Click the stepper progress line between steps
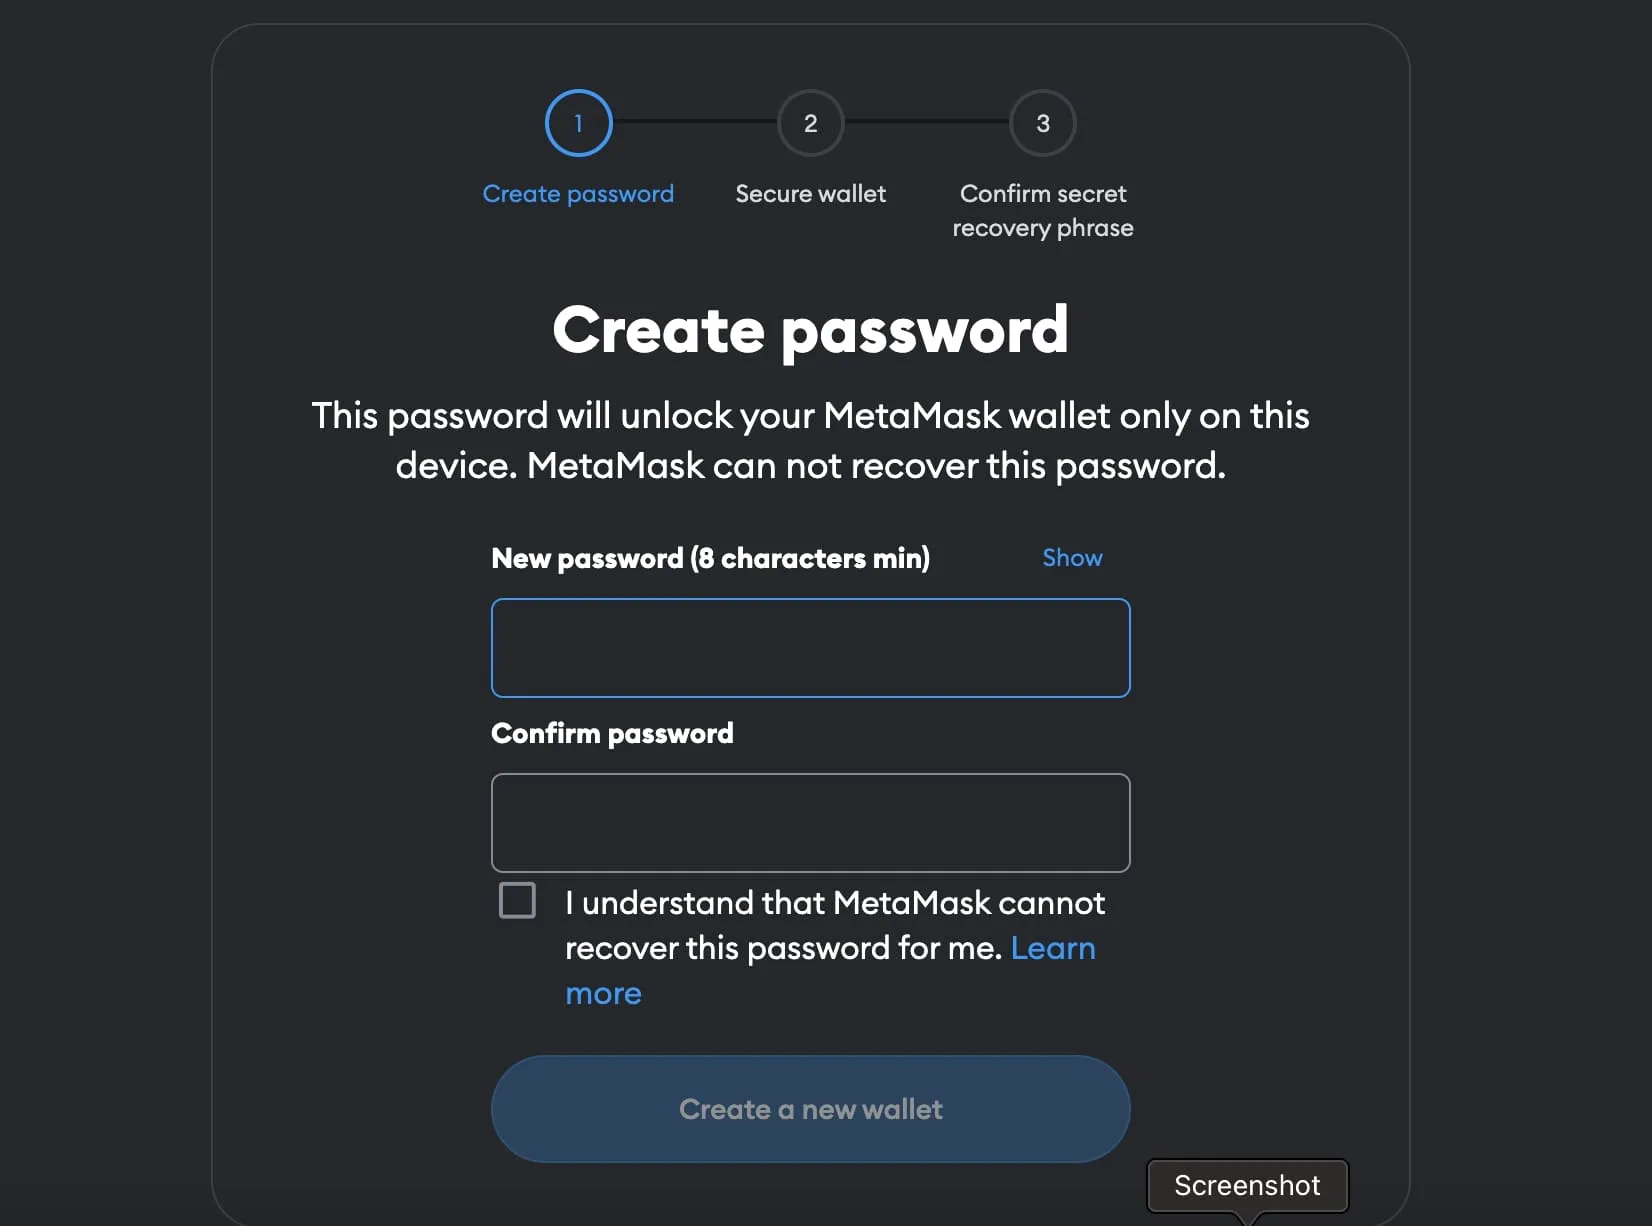This screenshot has height=1226, width=1652. [694, 123]
